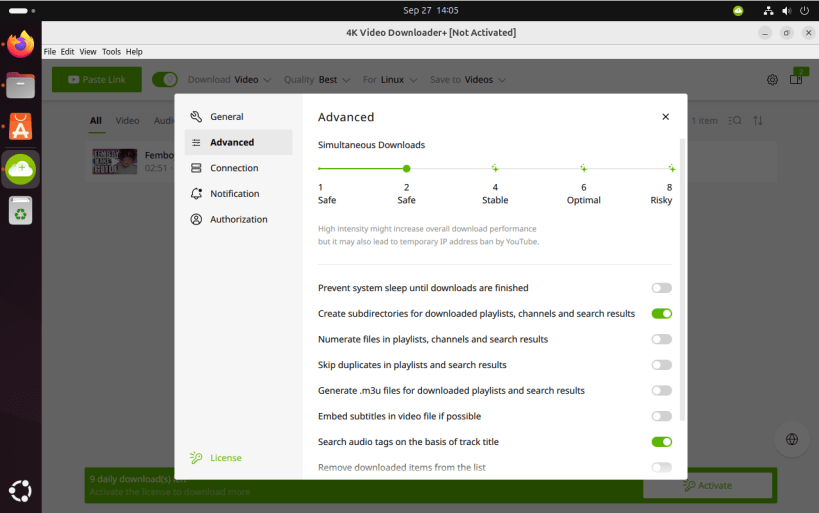
Task: Set simultaneous downloads to 6 Optimal
Action: [x=583, y=168]
